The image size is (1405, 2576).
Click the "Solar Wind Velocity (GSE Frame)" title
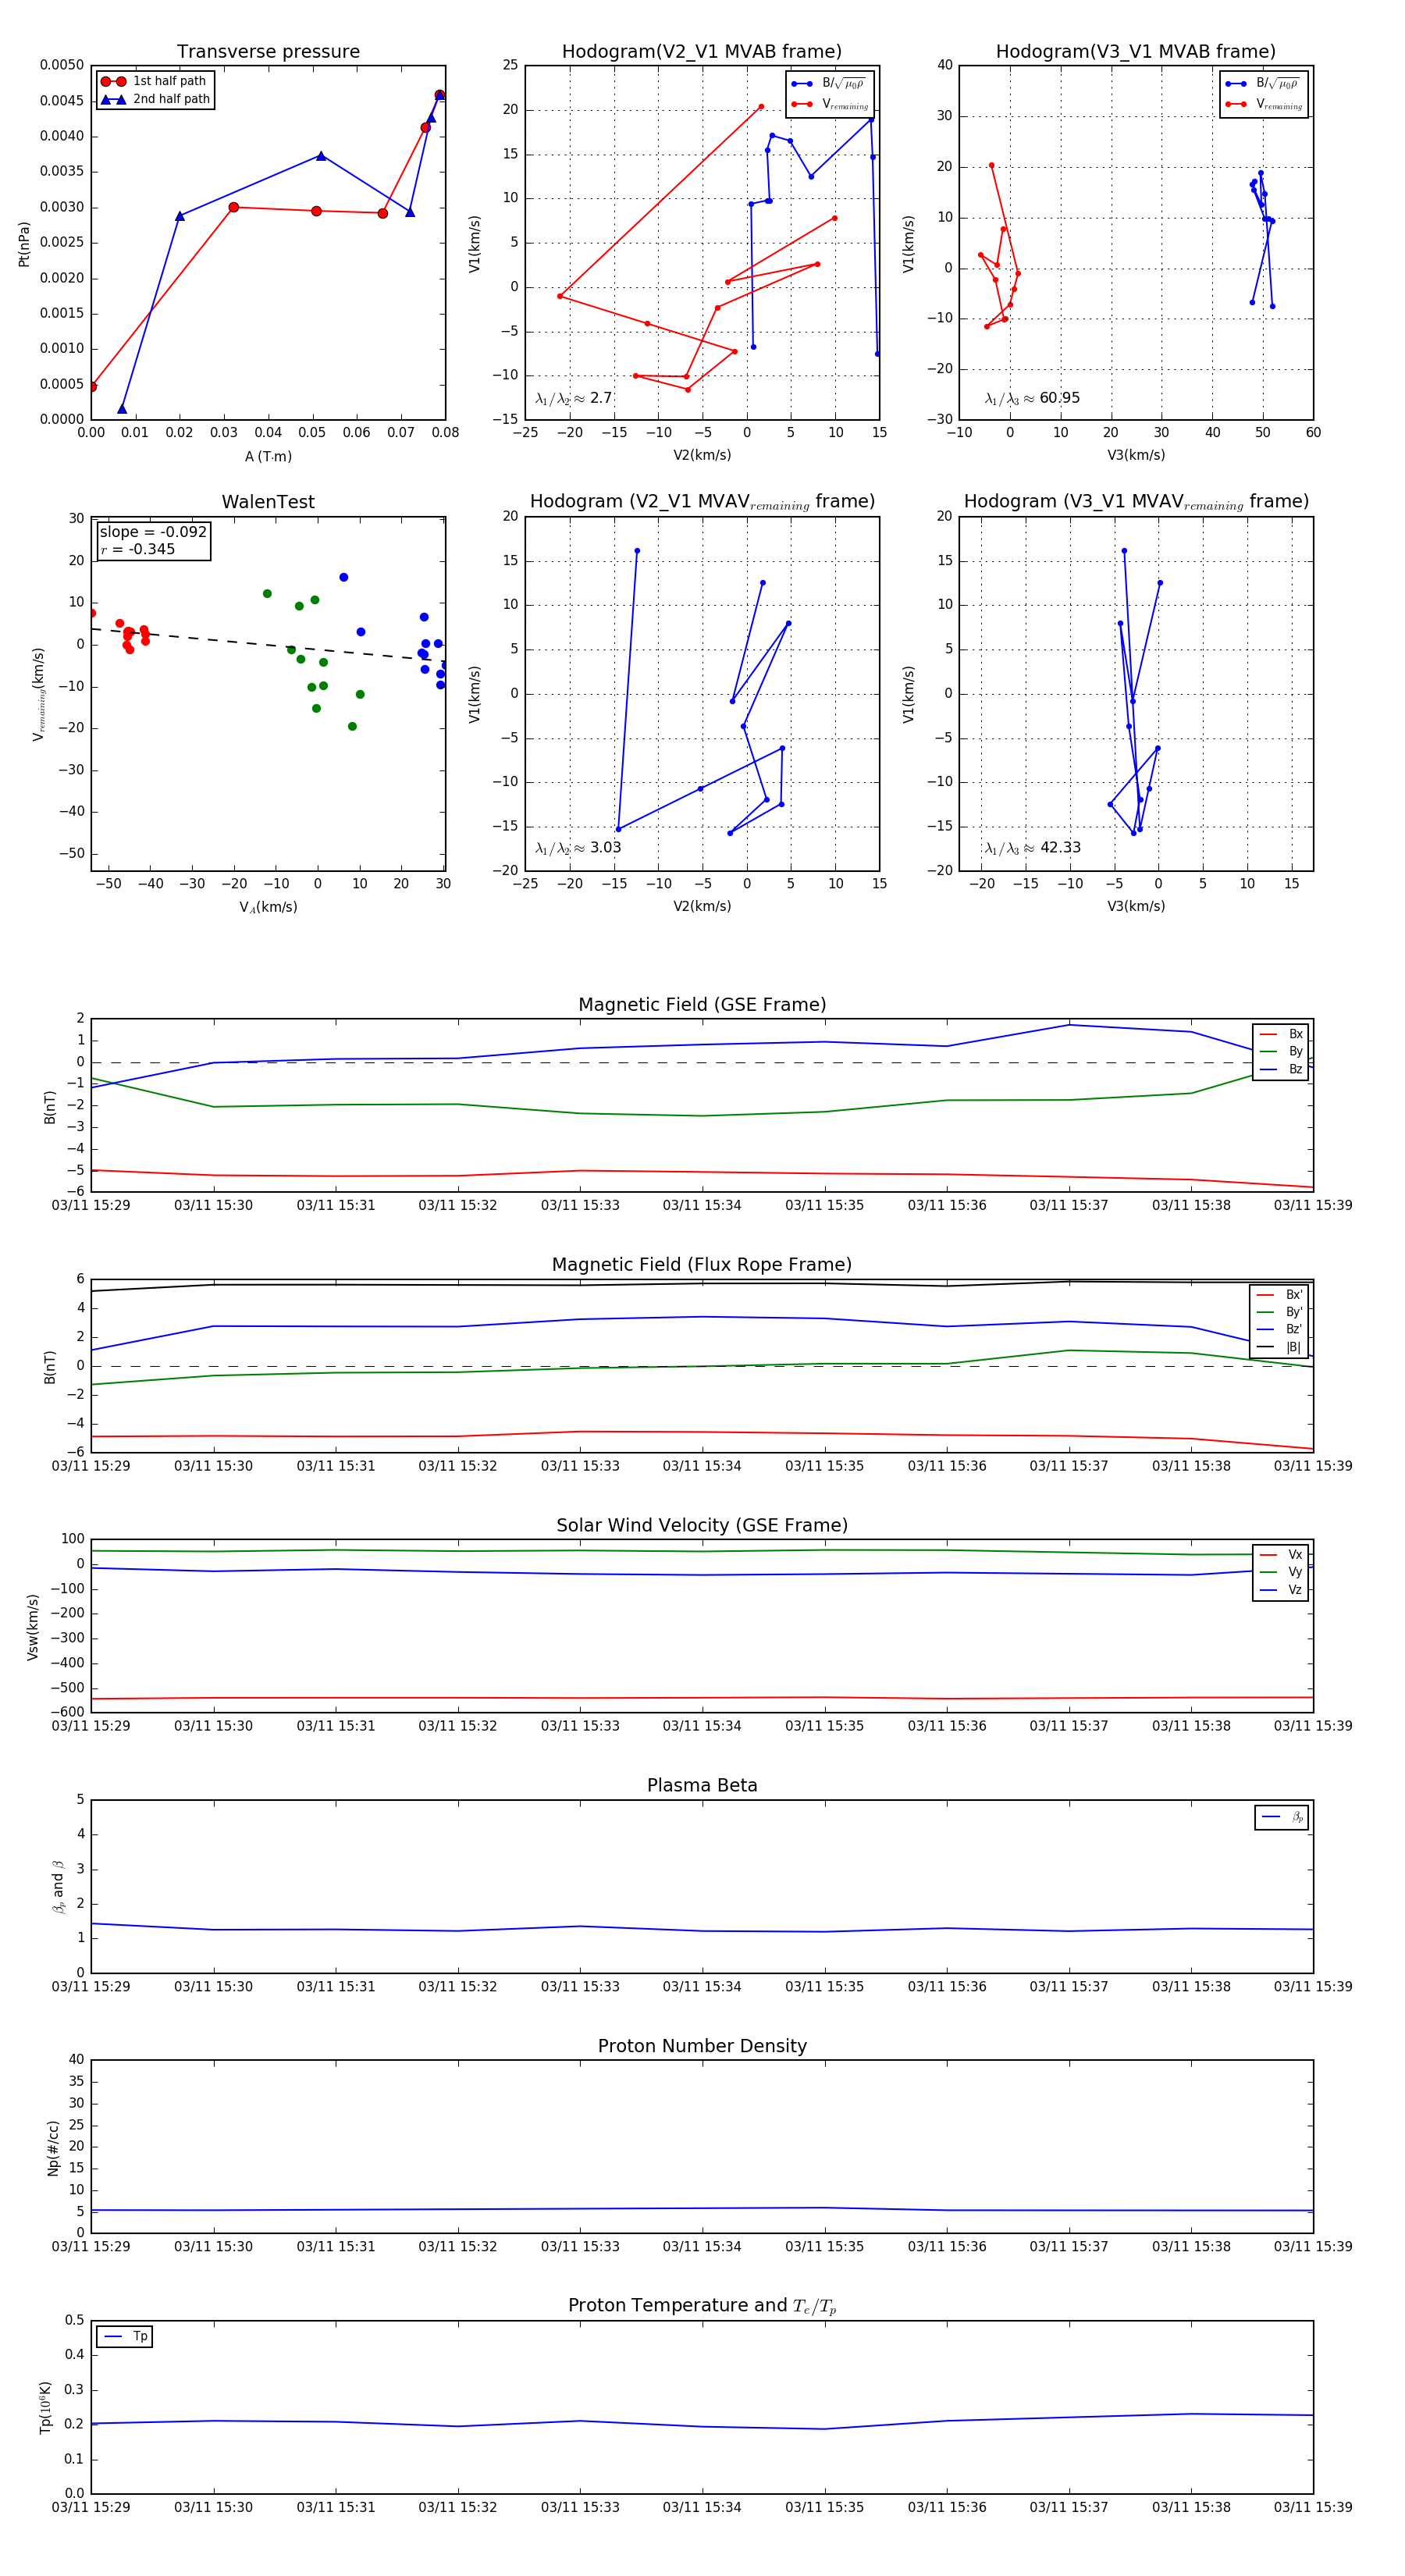702,1525
